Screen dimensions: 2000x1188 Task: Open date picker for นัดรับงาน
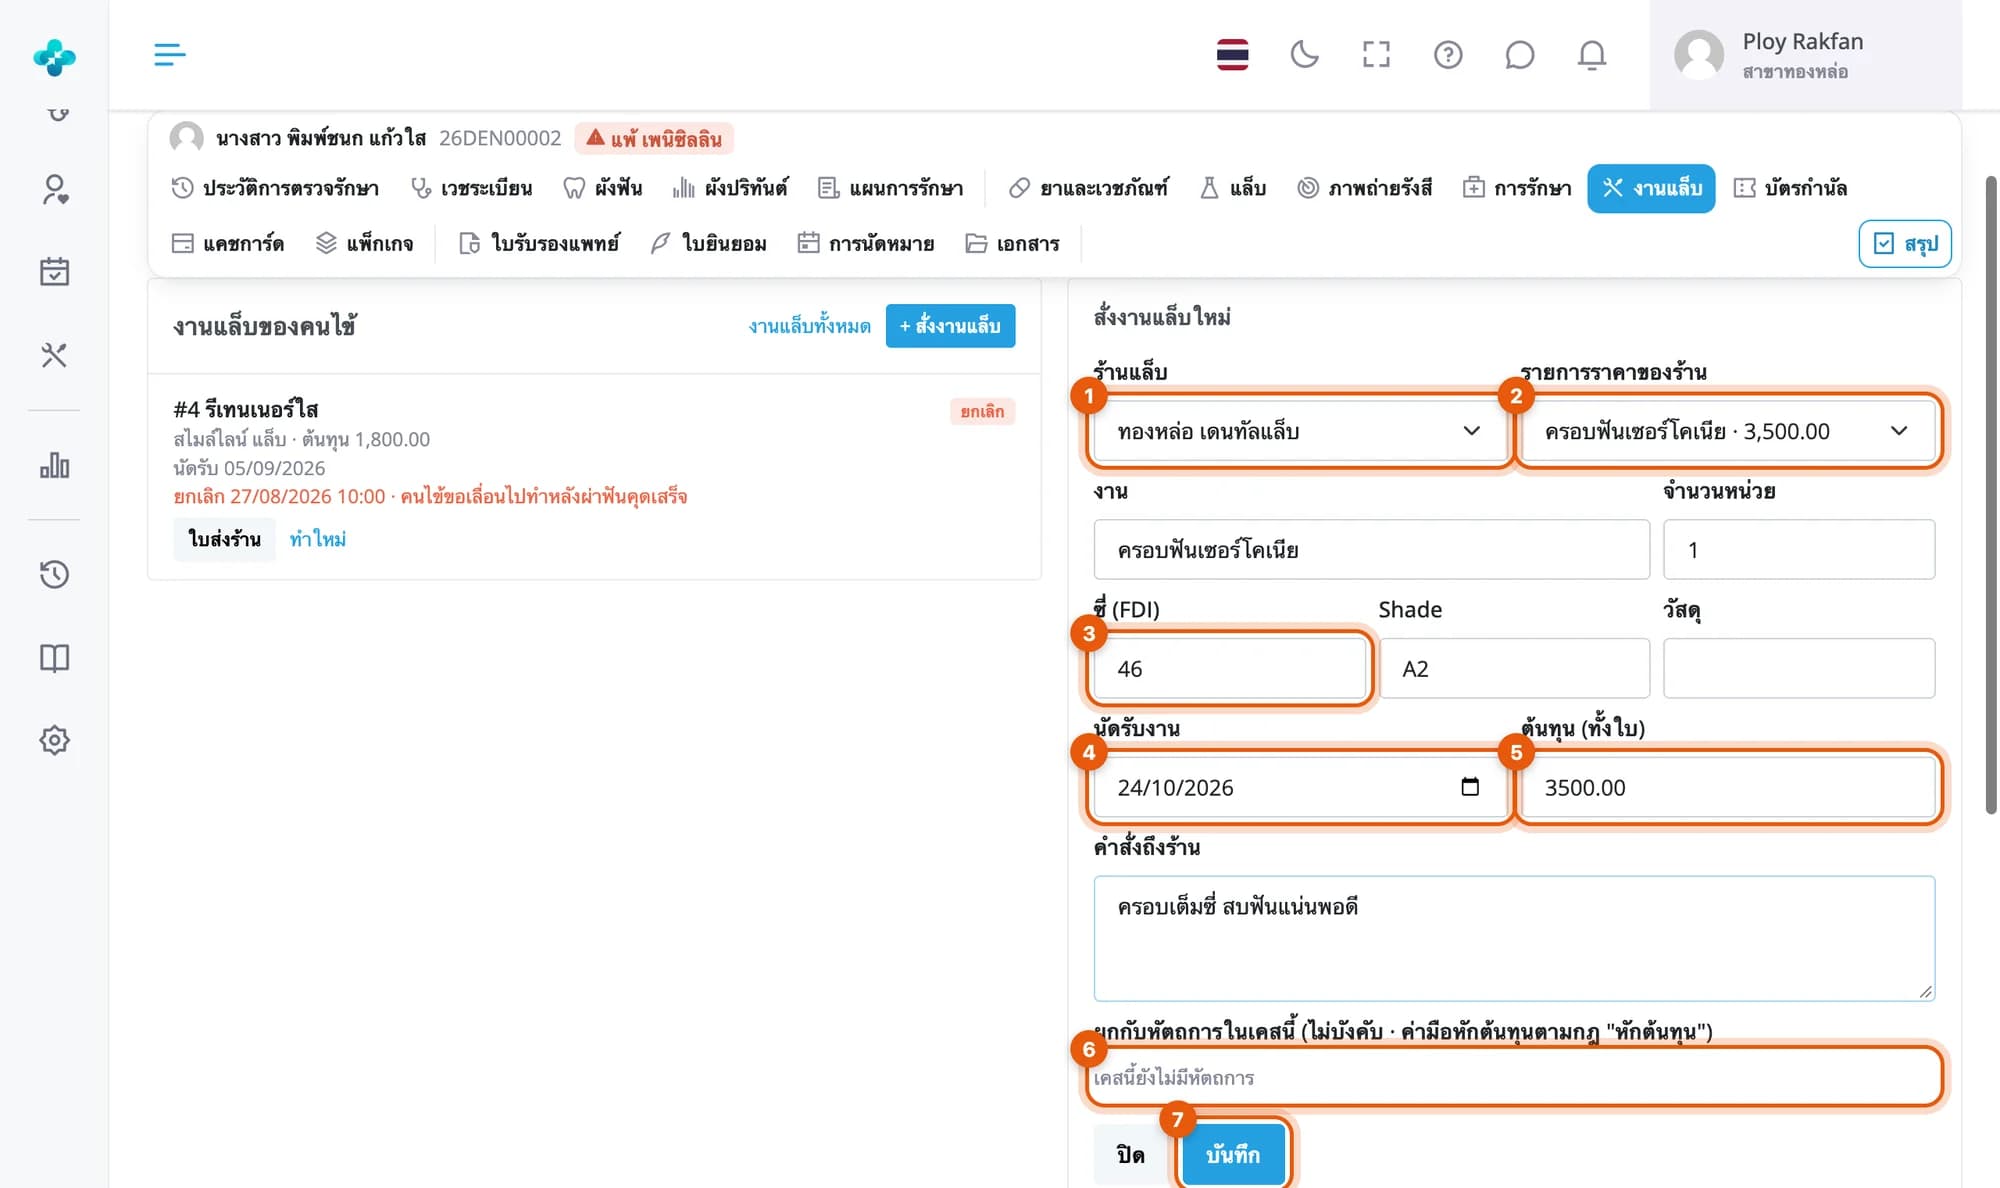tap(1470, 787)
